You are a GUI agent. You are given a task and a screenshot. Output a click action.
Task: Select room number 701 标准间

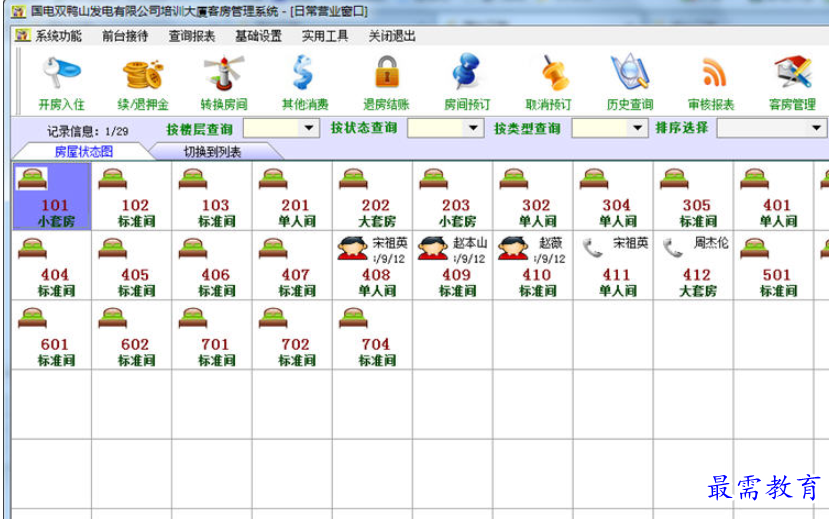215,345
